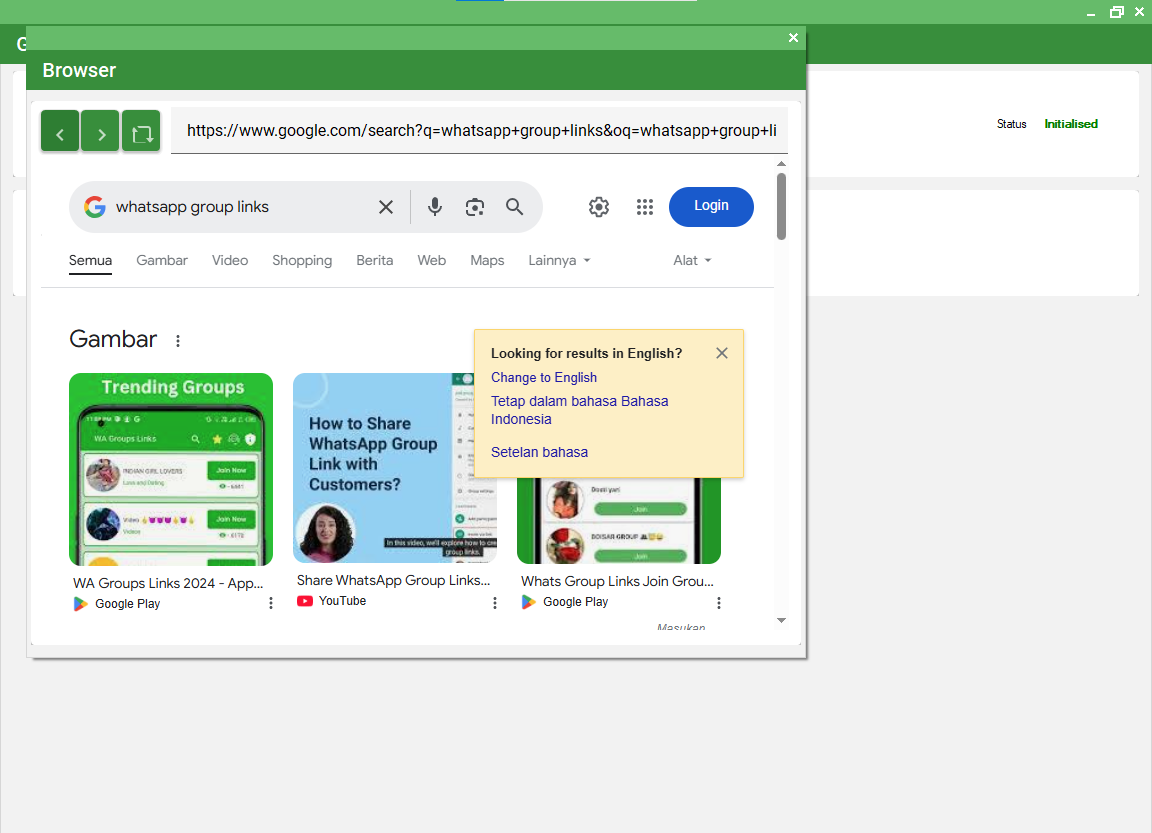Go back with the browser back arrow

pyautogui.click(x=60, y=131)
